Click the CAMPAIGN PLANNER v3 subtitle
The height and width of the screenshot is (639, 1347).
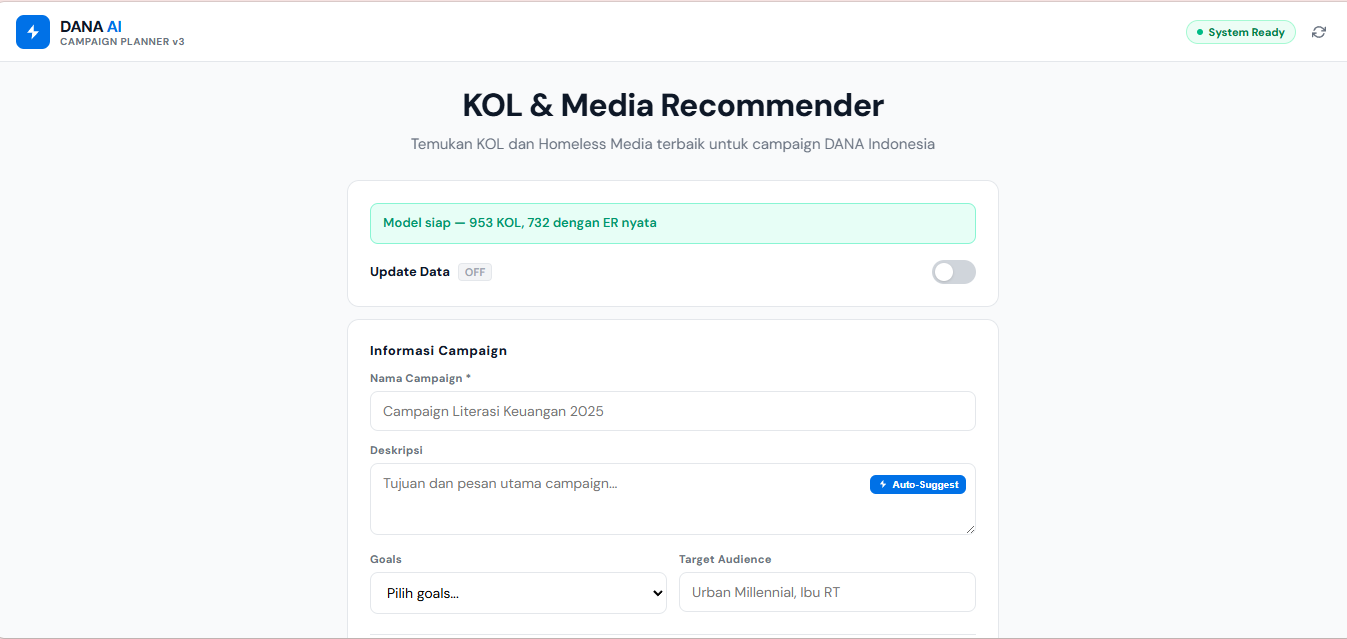[122, 42]
